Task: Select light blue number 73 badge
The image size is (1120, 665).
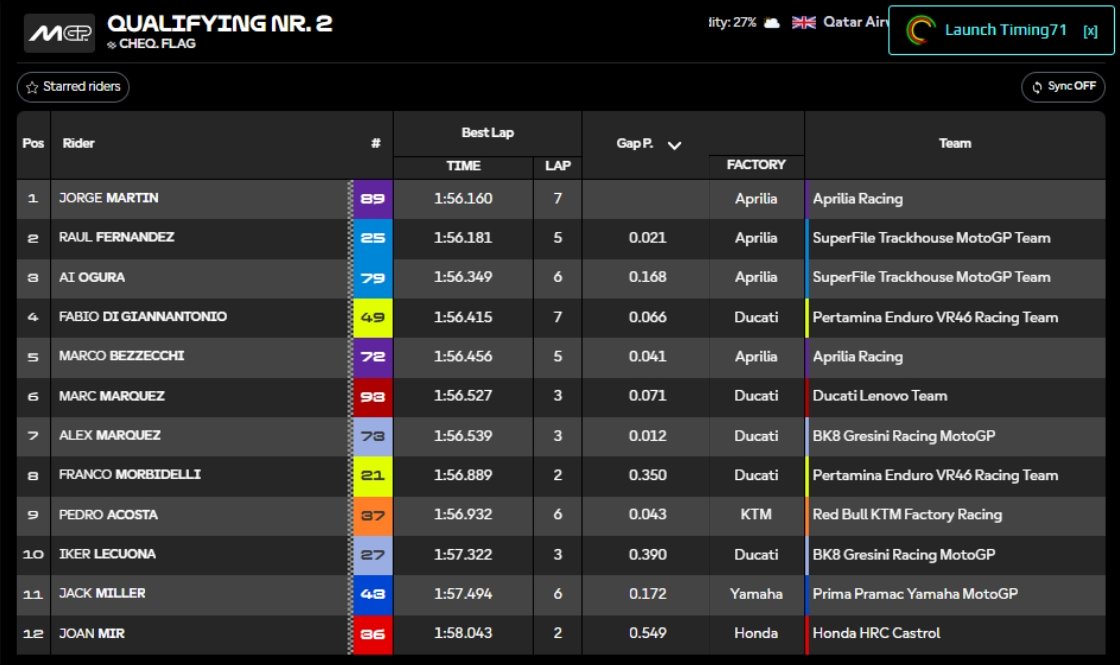Action: (x=372, y=436)
